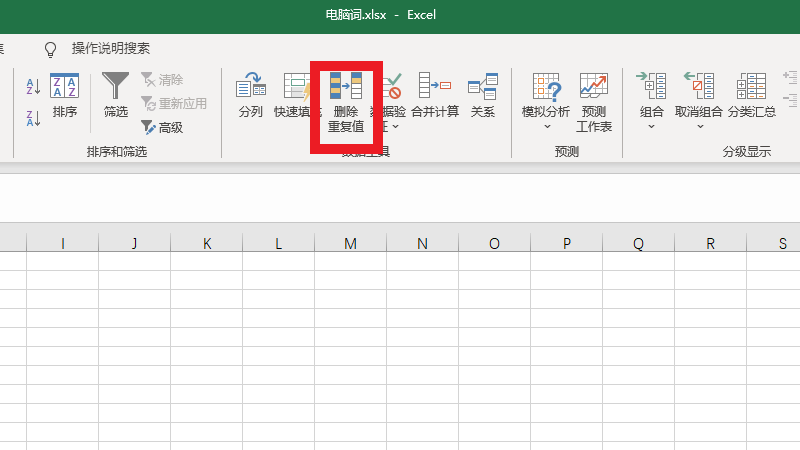
Task: Click 删除重复值 remove duplicates
Action: (346, 104)
